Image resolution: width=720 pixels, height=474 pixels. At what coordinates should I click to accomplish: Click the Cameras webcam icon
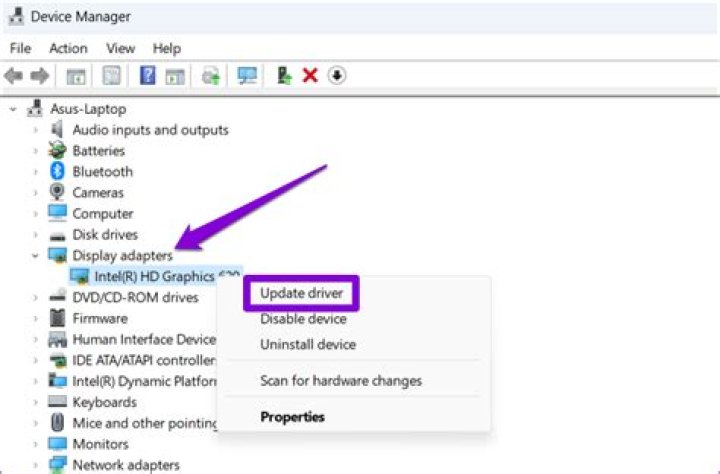click(x=57, y=192)
